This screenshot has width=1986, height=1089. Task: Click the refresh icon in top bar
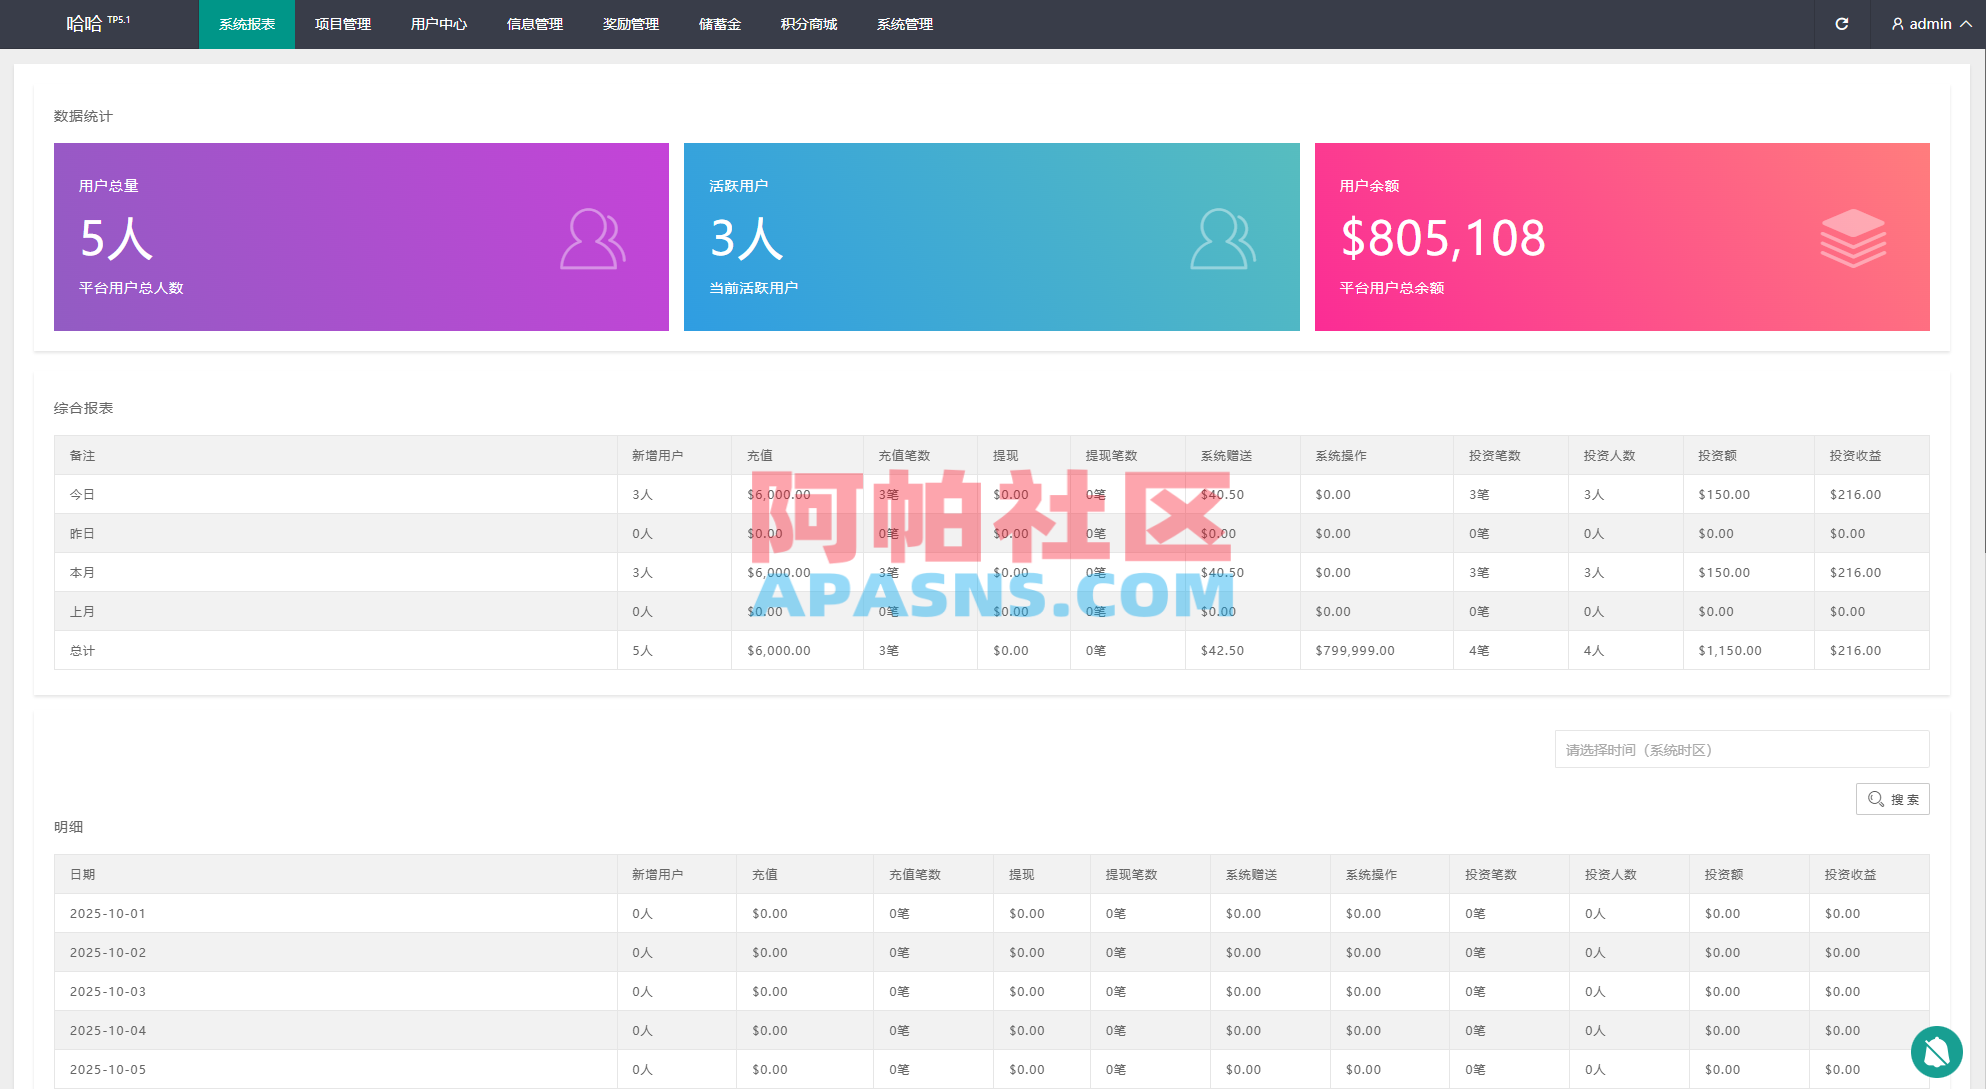point(1842,24)
